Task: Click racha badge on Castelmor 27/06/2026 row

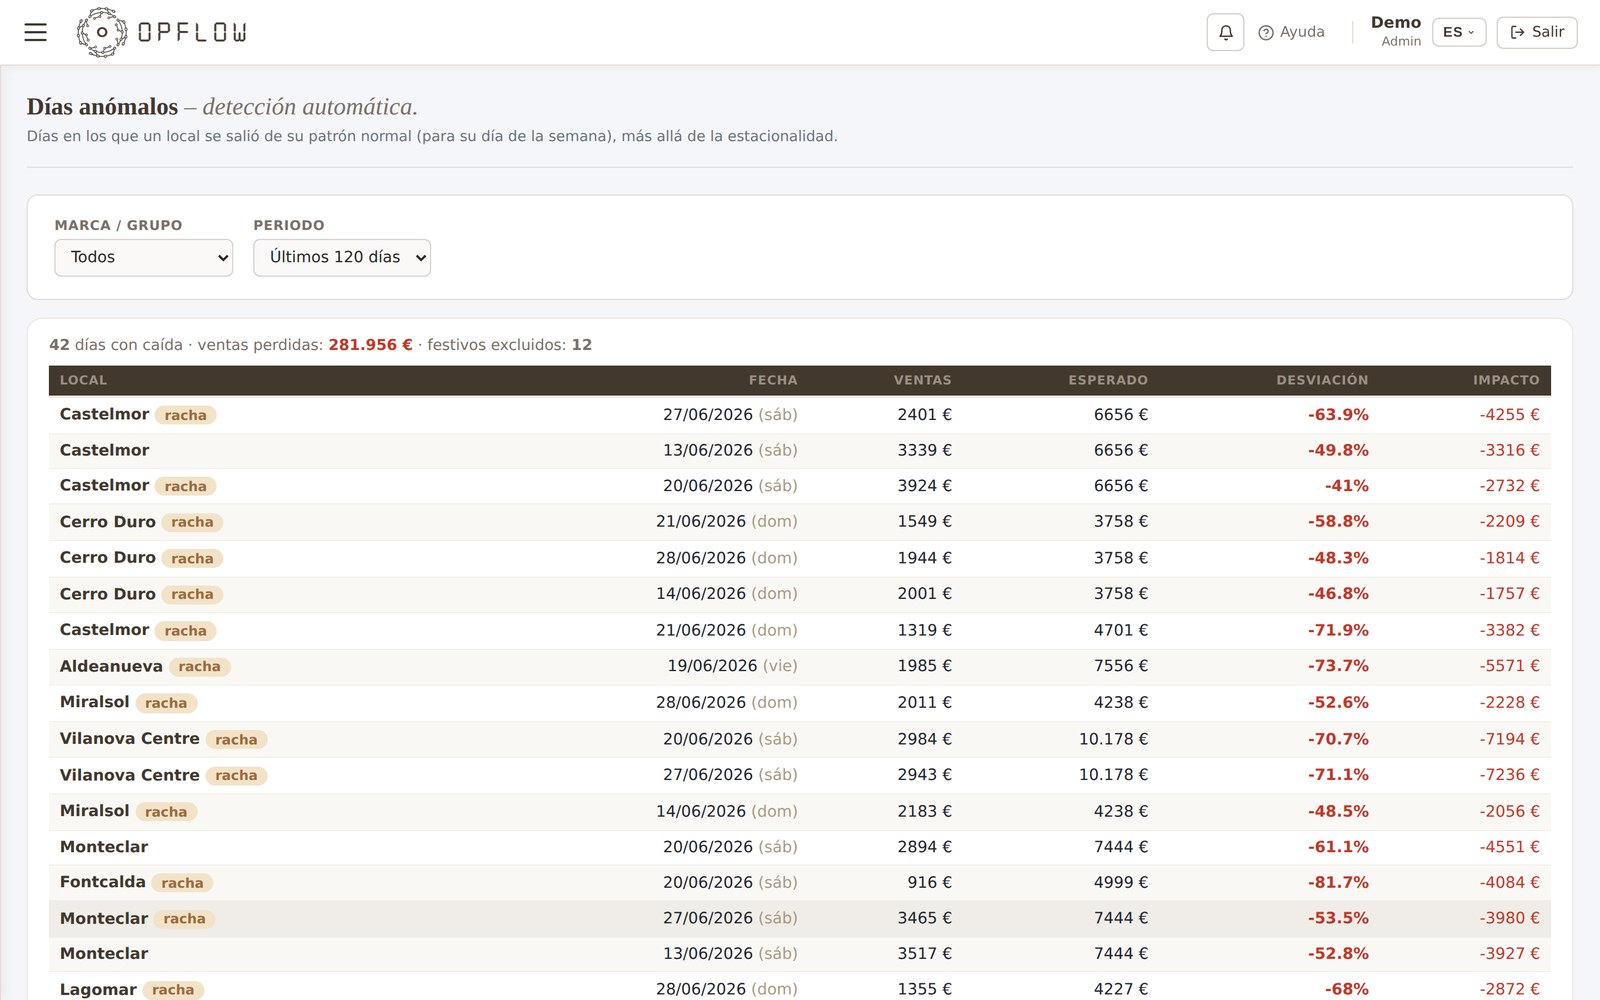Action: [186, 415]
